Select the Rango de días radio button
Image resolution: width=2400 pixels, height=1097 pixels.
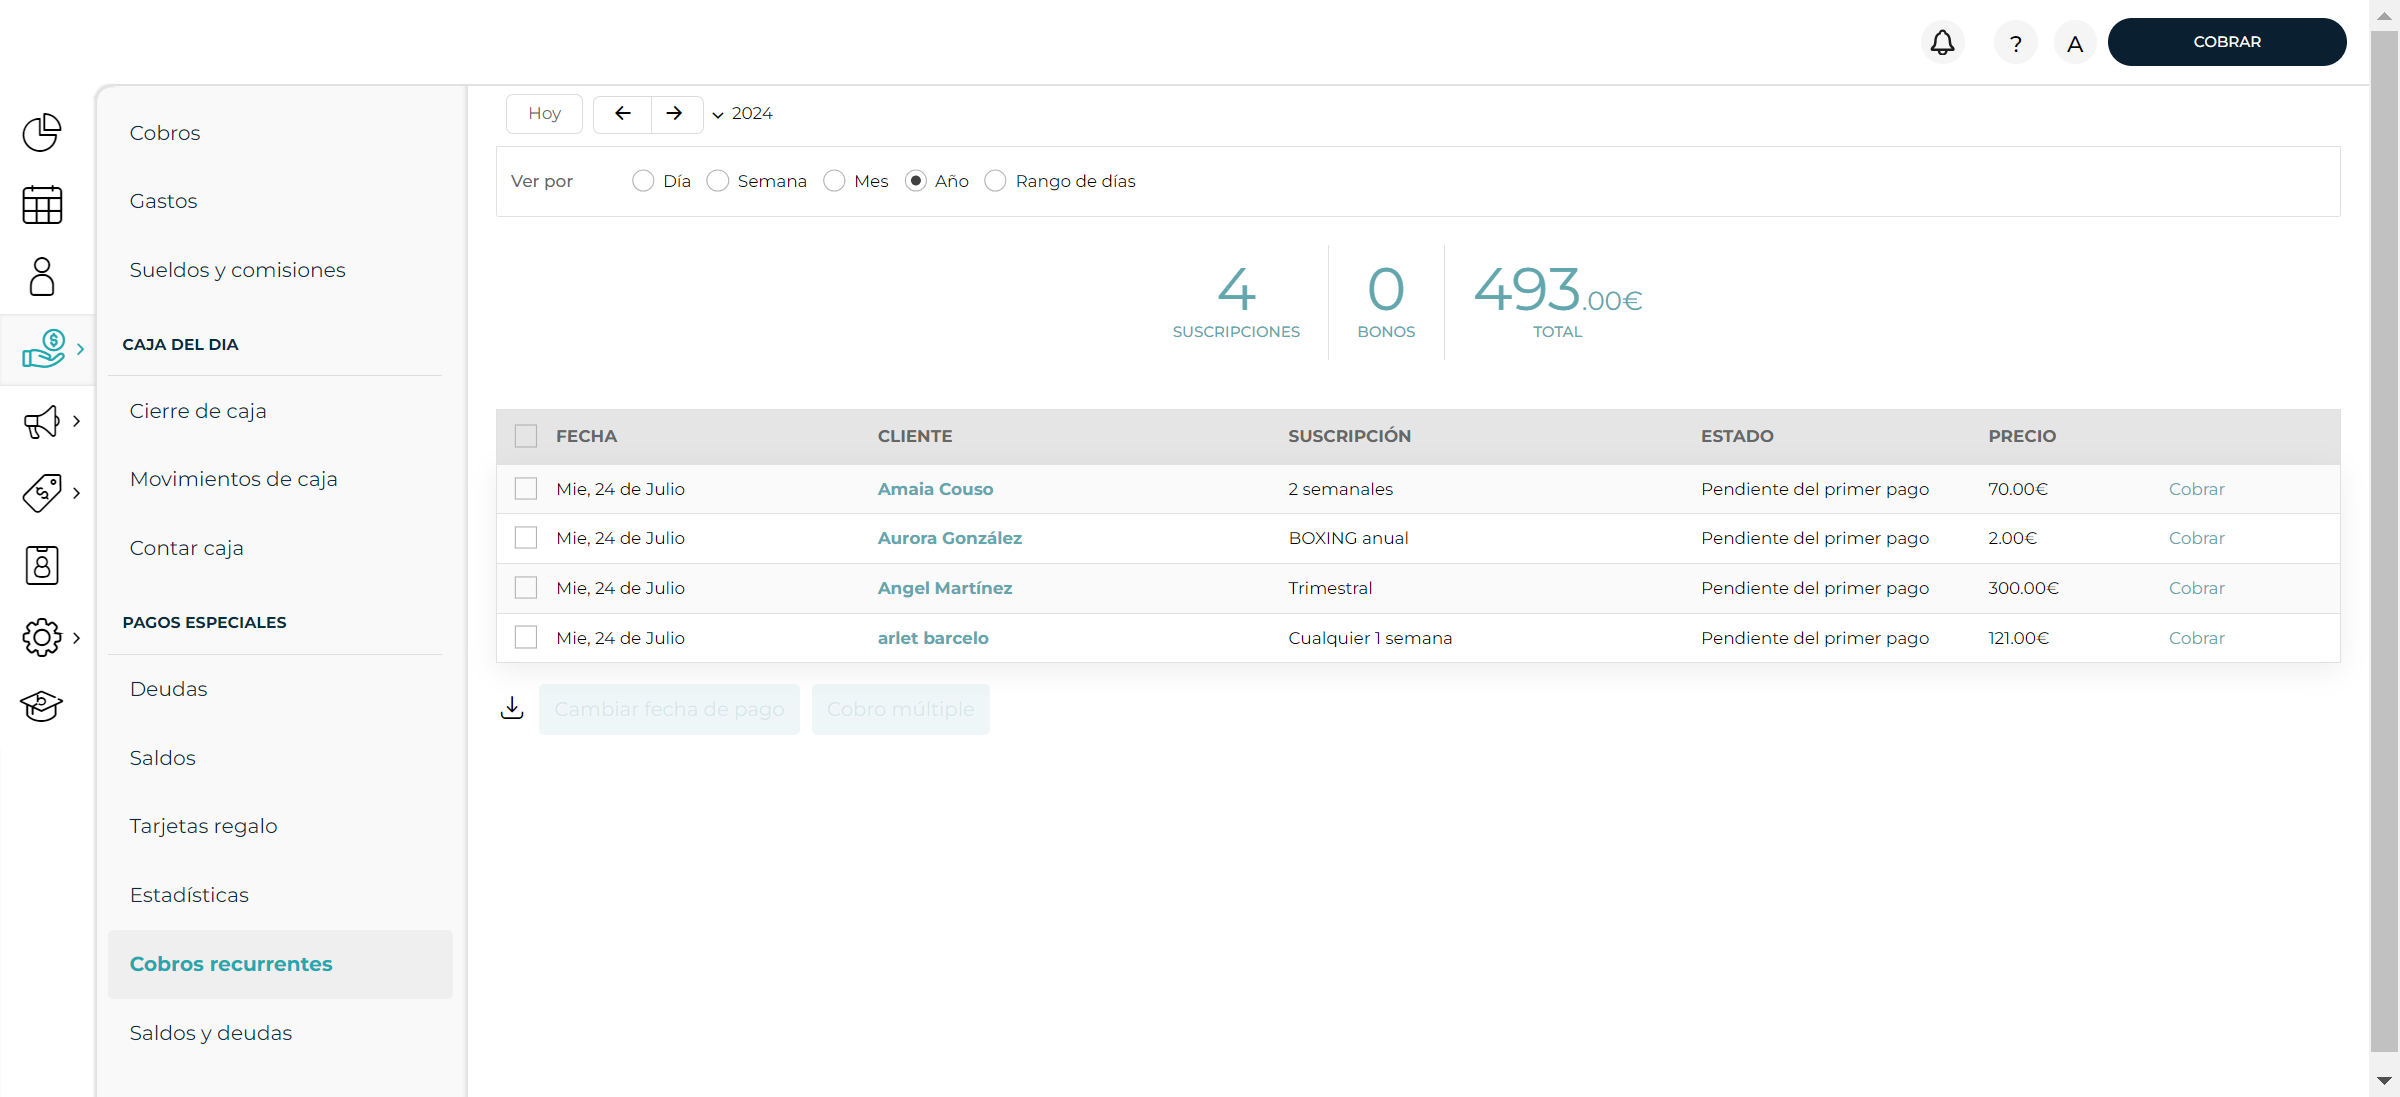click(995, 181)
